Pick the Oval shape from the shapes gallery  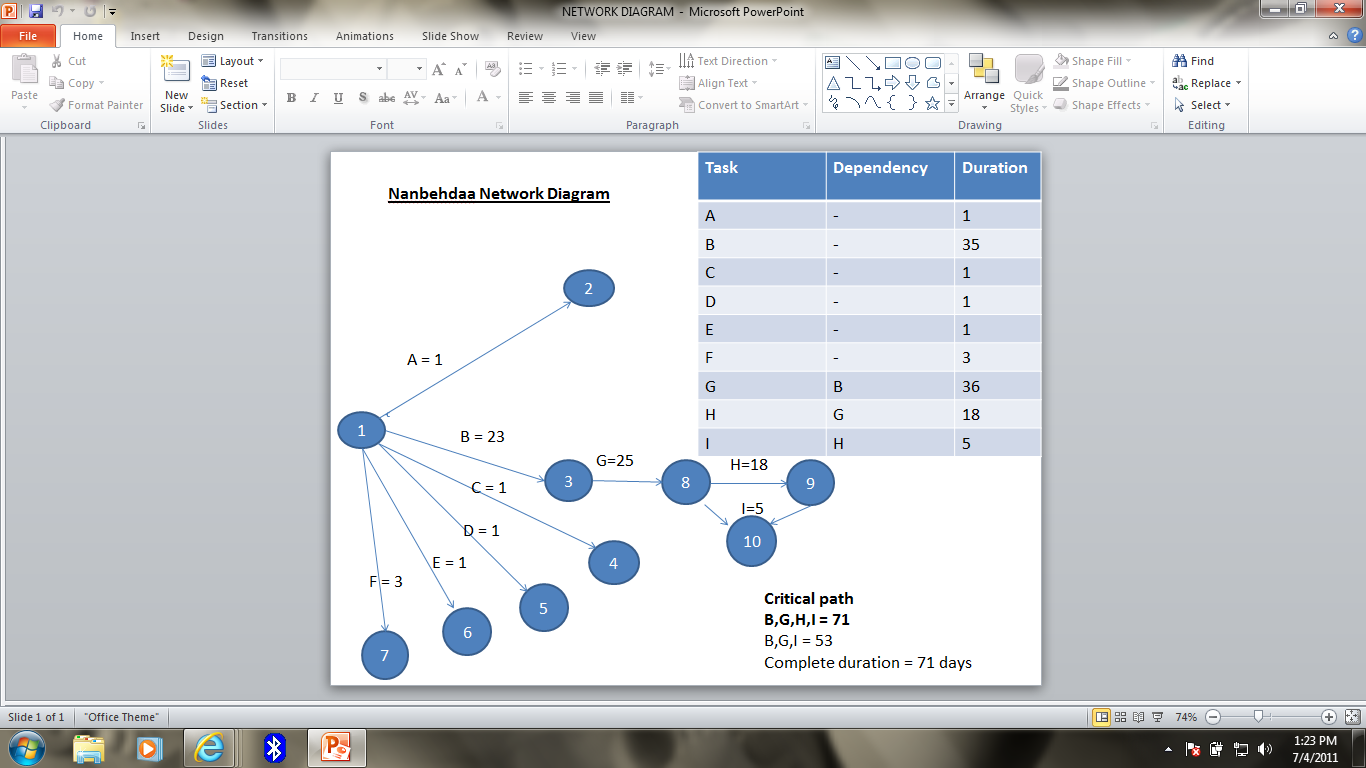click(912, 62)
